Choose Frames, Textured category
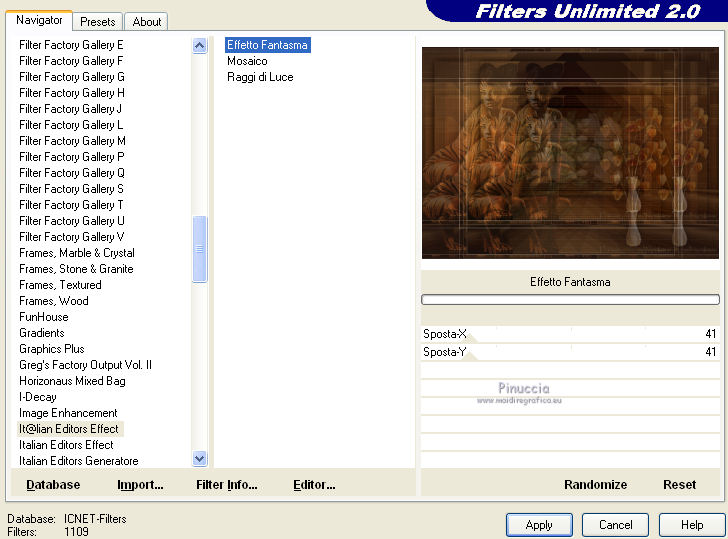 point(60,285)
